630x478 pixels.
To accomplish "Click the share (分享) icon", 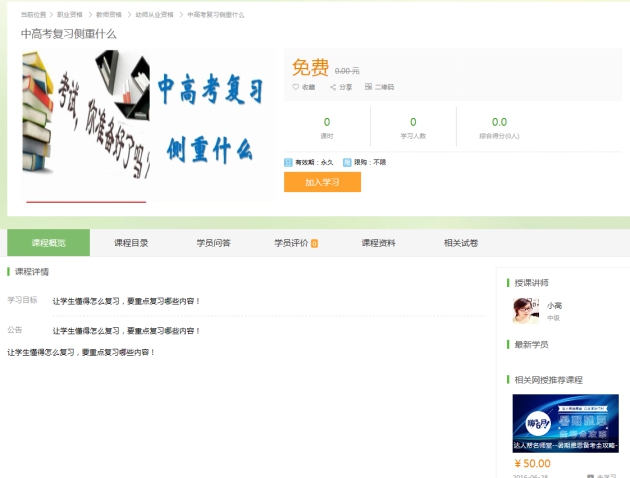I will click(333, 87).
